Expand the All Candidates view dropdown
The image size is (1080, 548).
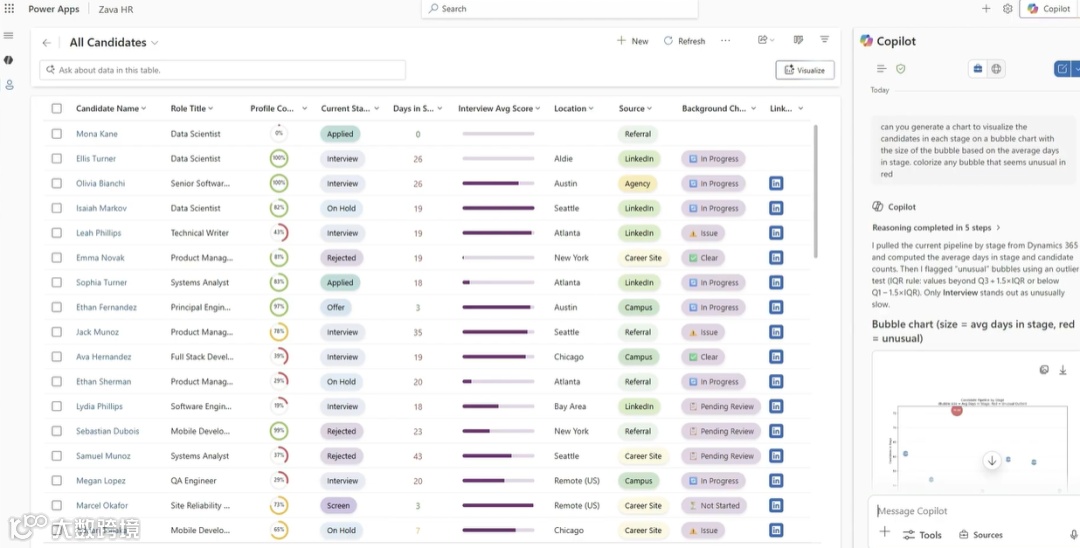point(155,43)
